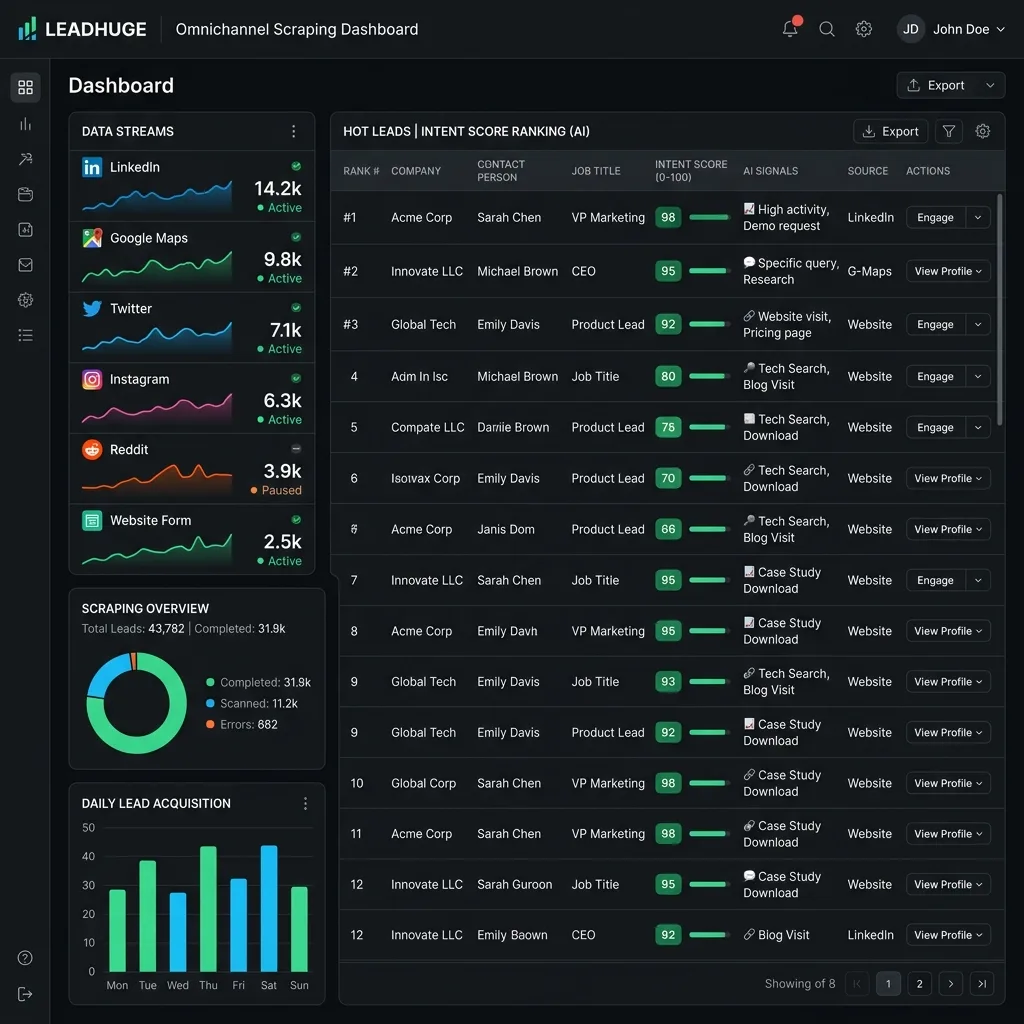Click the Errors legend orange dot

pos(210,724)
